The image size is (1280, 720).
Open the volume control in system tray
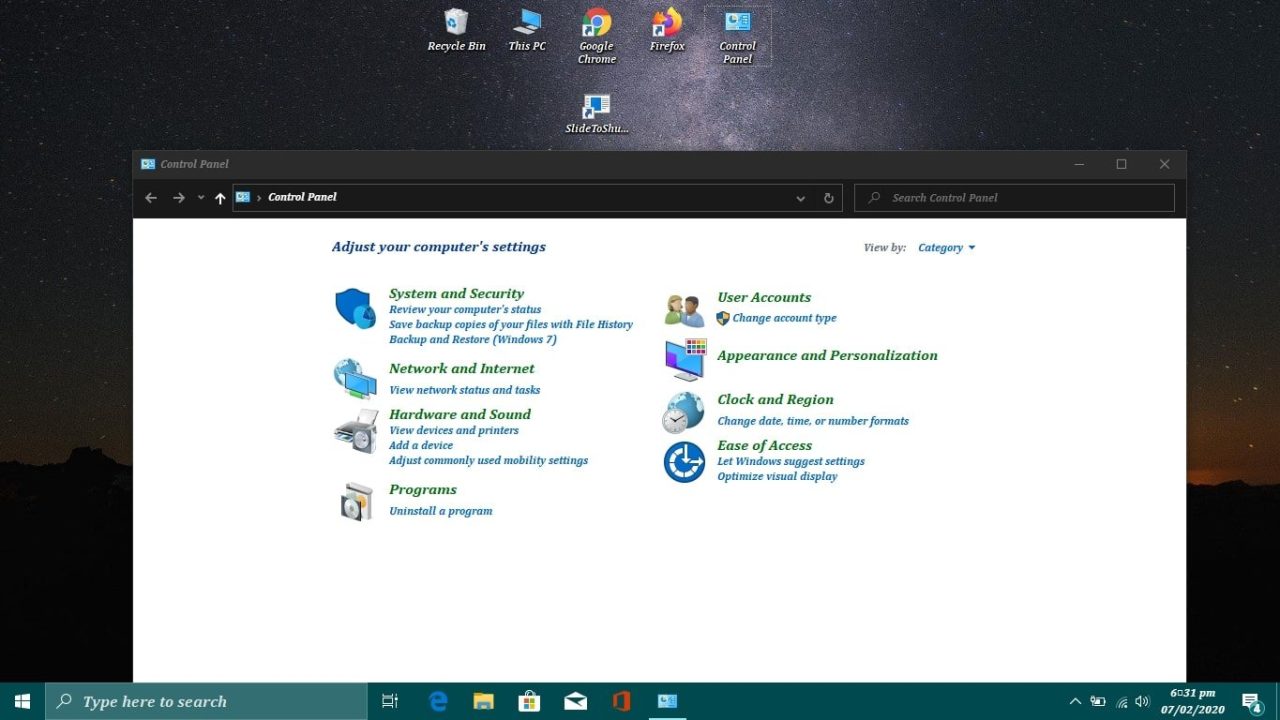[x=1142, y=702]
